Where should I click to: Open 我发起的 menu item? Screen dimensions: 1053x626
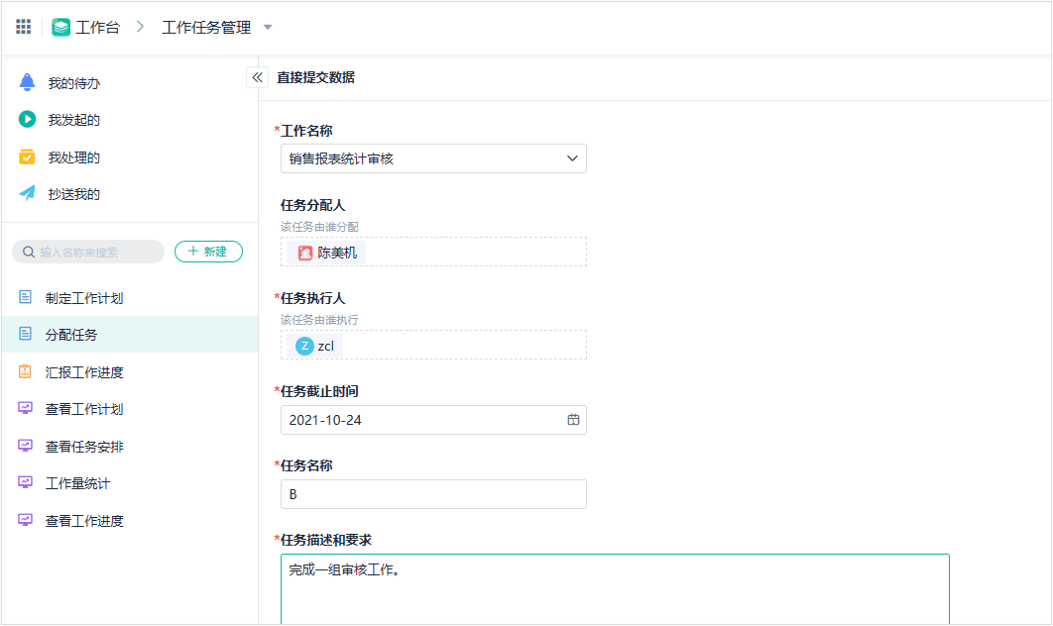click(74, 120)
